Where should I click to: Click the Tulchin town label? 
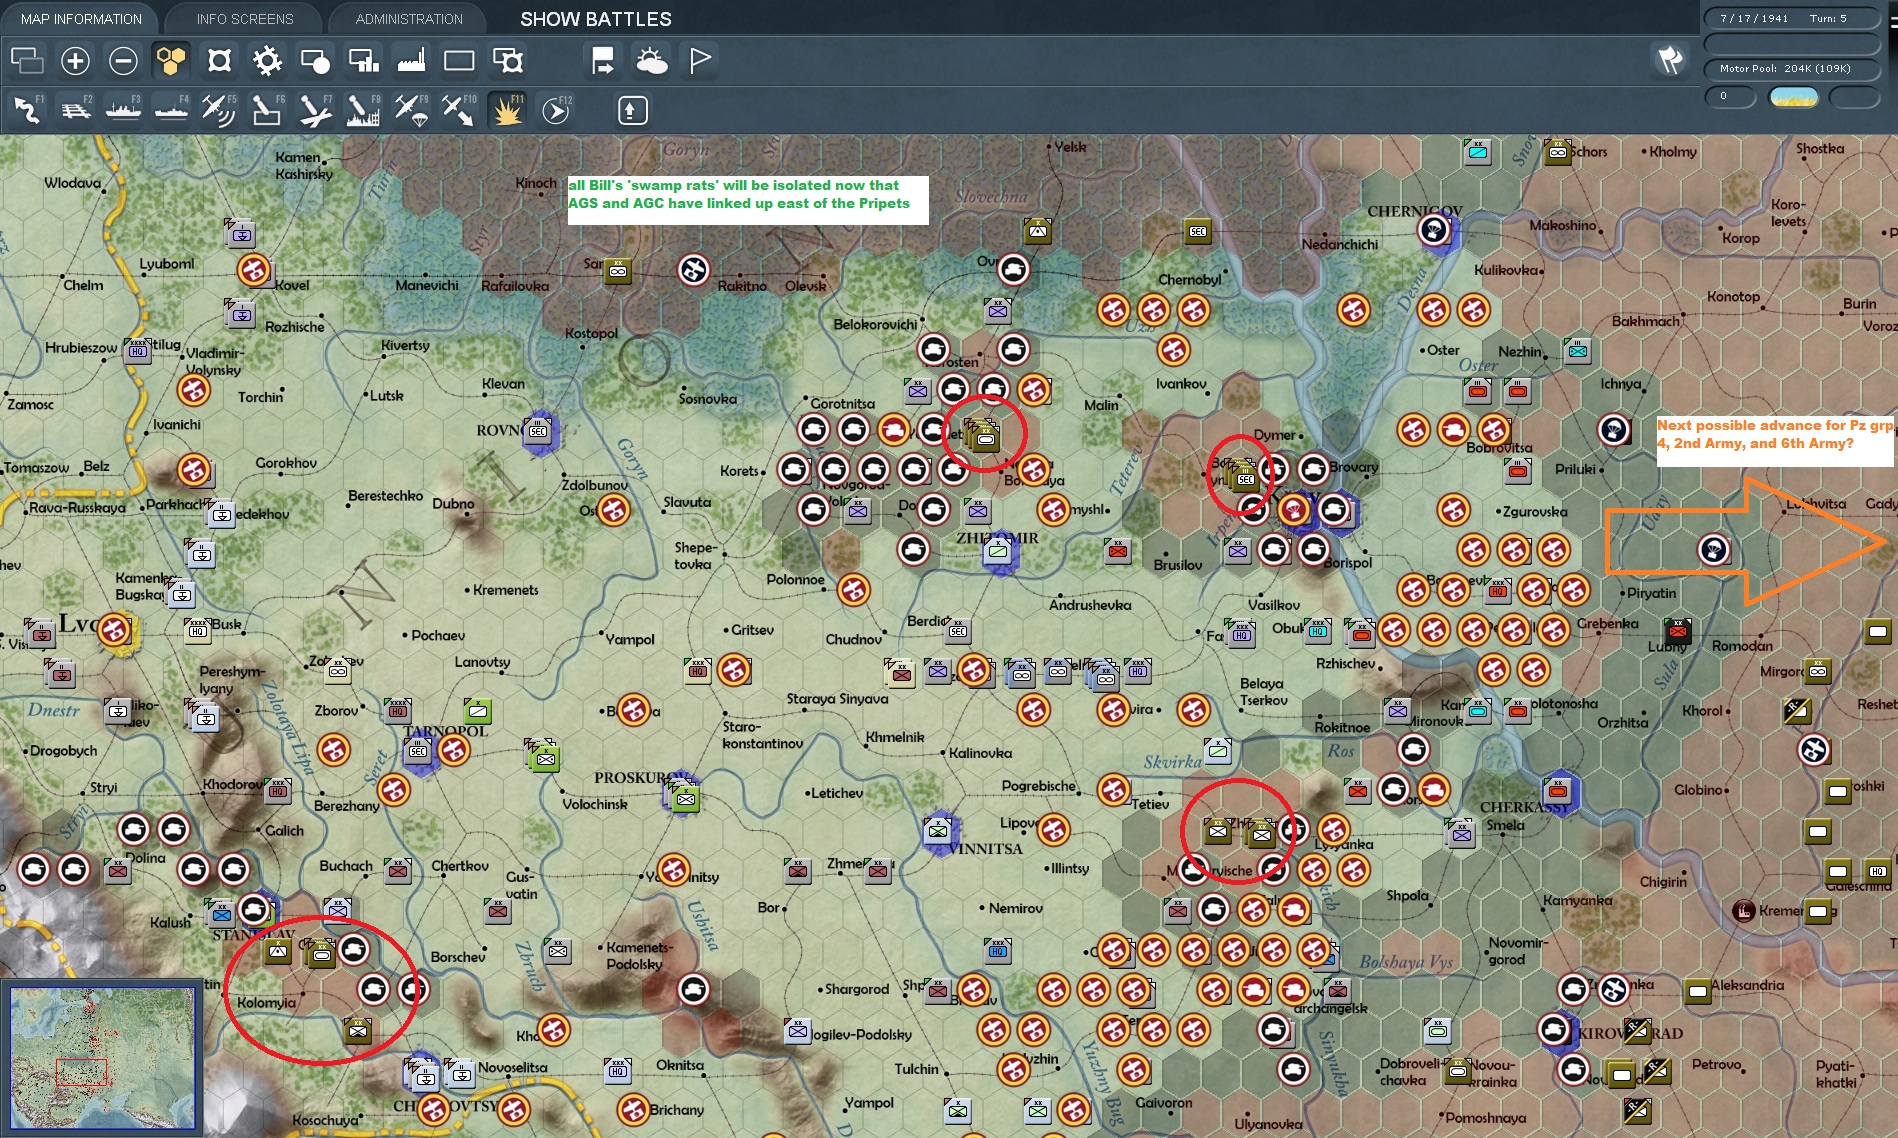(916, 1069)
